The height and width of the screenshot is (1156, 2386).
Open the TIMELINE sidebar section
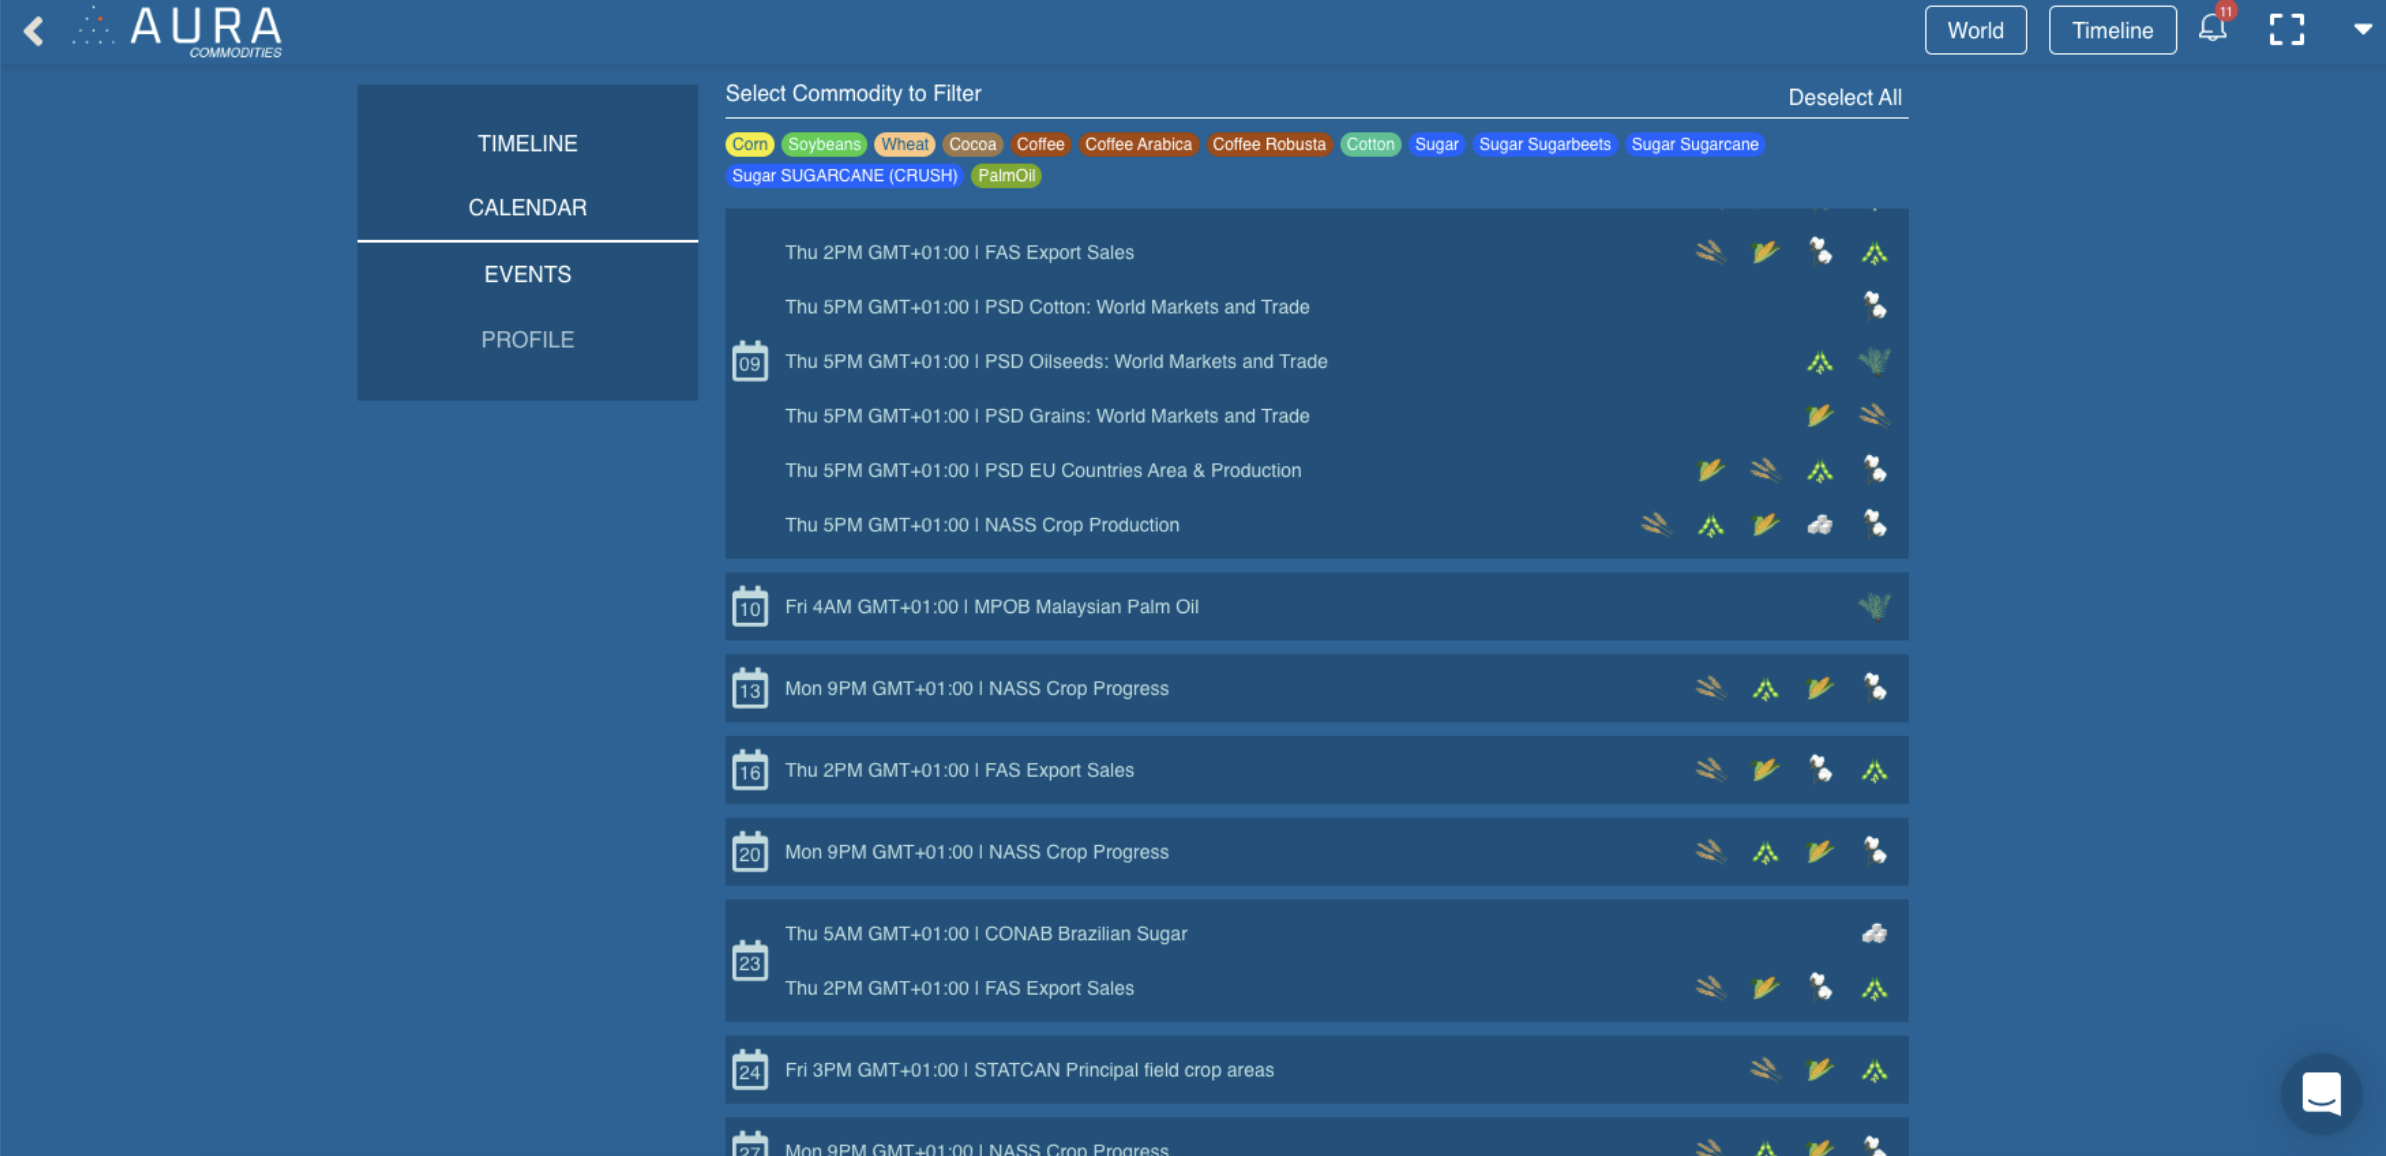coord(527,143)
